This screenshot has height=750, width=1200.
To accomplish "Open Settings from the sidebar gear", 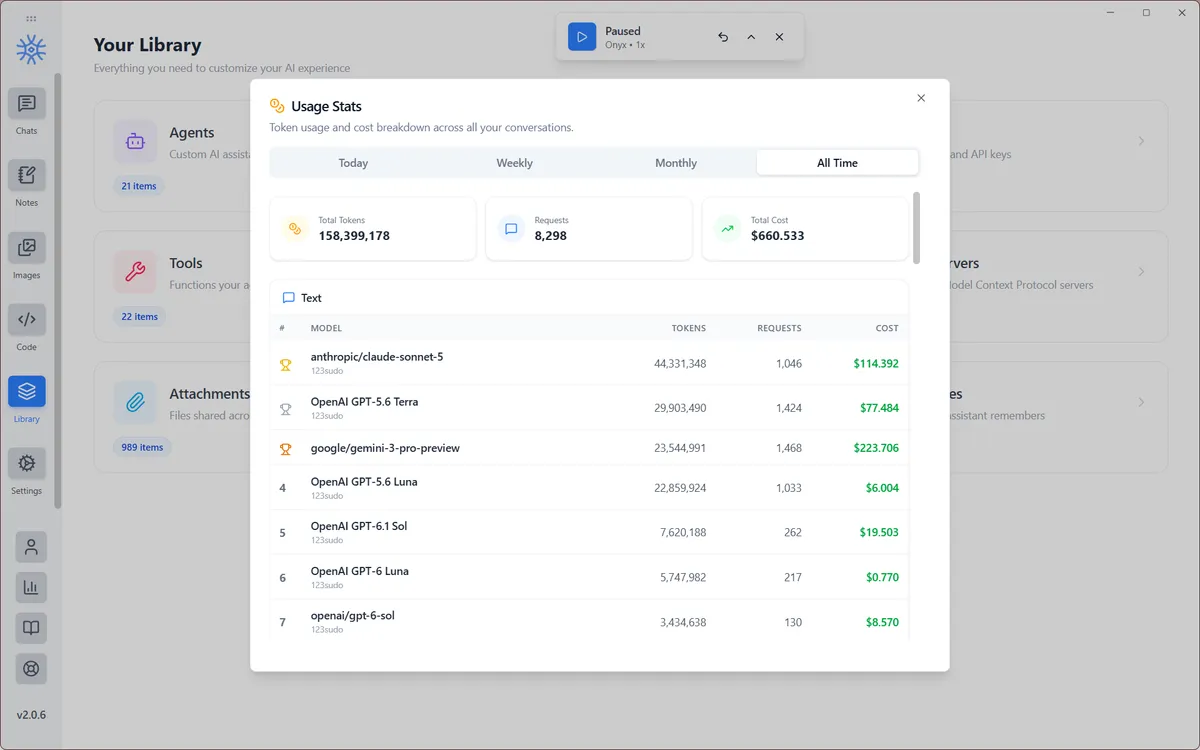I will (27, 463).
